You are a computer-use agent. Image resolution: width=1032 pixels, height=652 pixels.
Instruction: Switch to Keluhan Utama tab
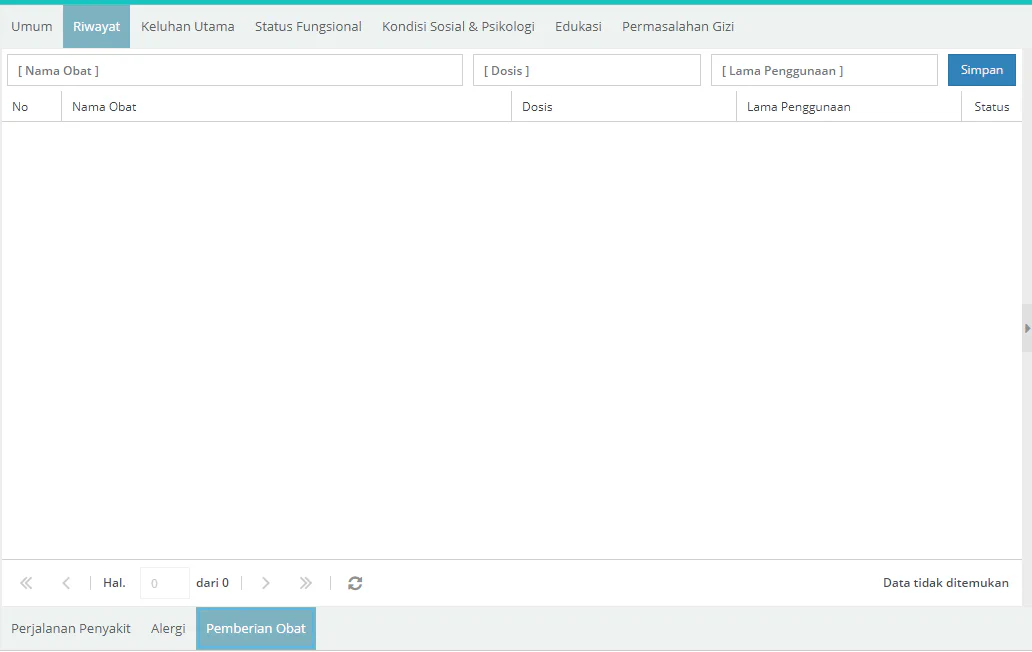pos(188,26)
